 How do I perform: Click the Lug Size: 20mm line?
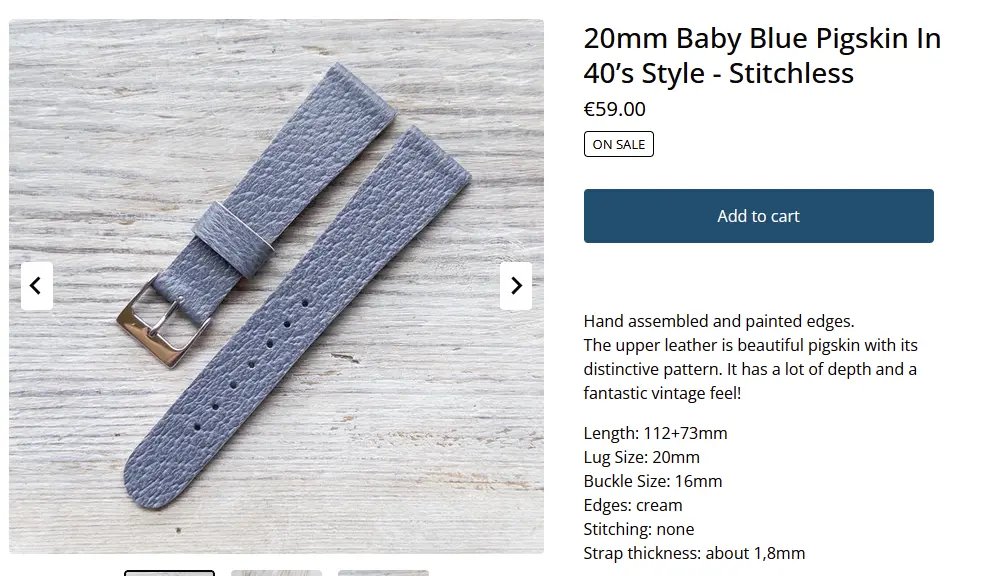click(642, 457)
